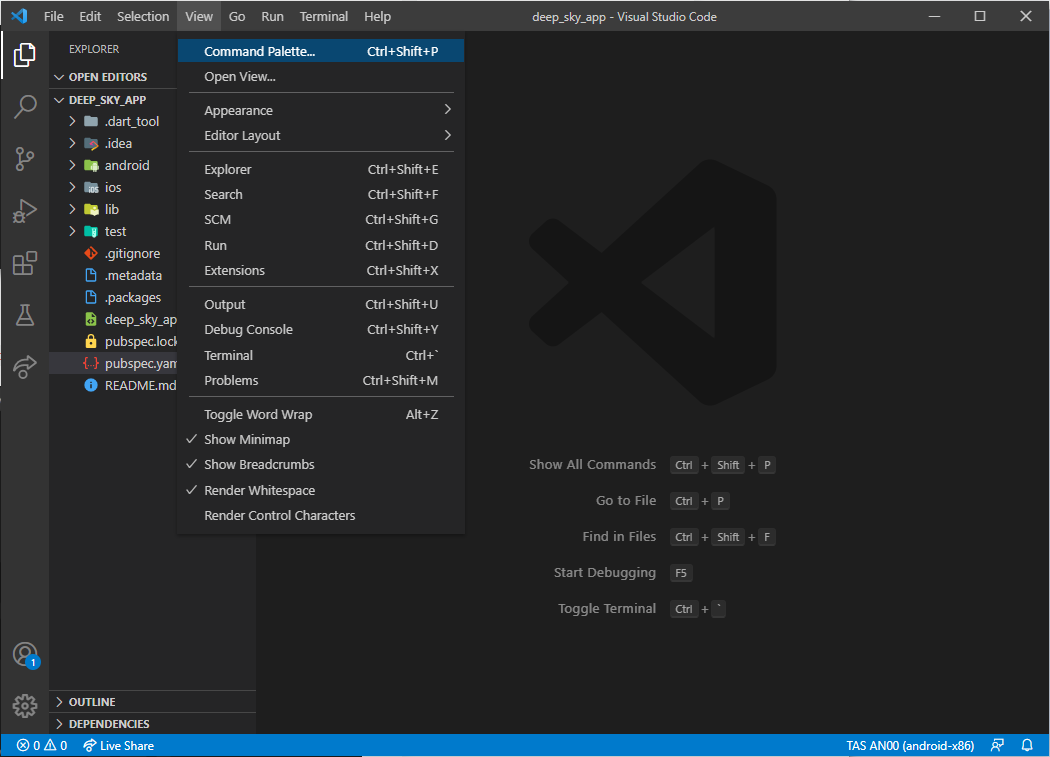Toggle Show Breadcrumbs option

point(321,465)
